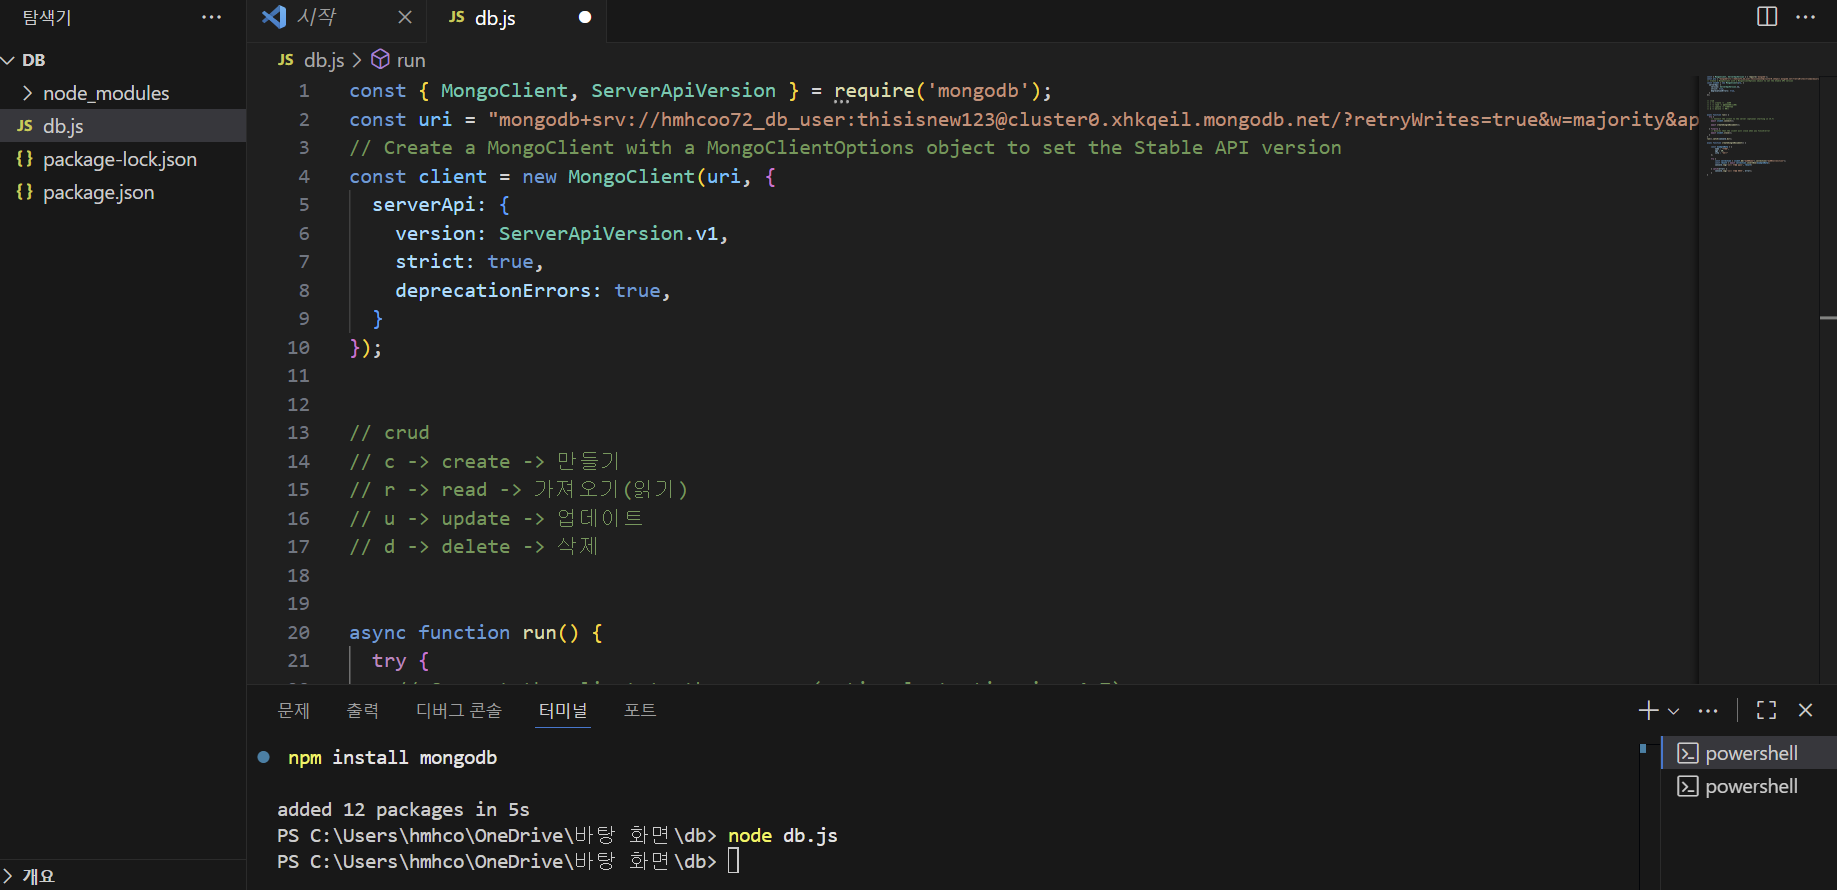Click the split editor right icon
1837x890 pixels.
tap(1767, 17)
